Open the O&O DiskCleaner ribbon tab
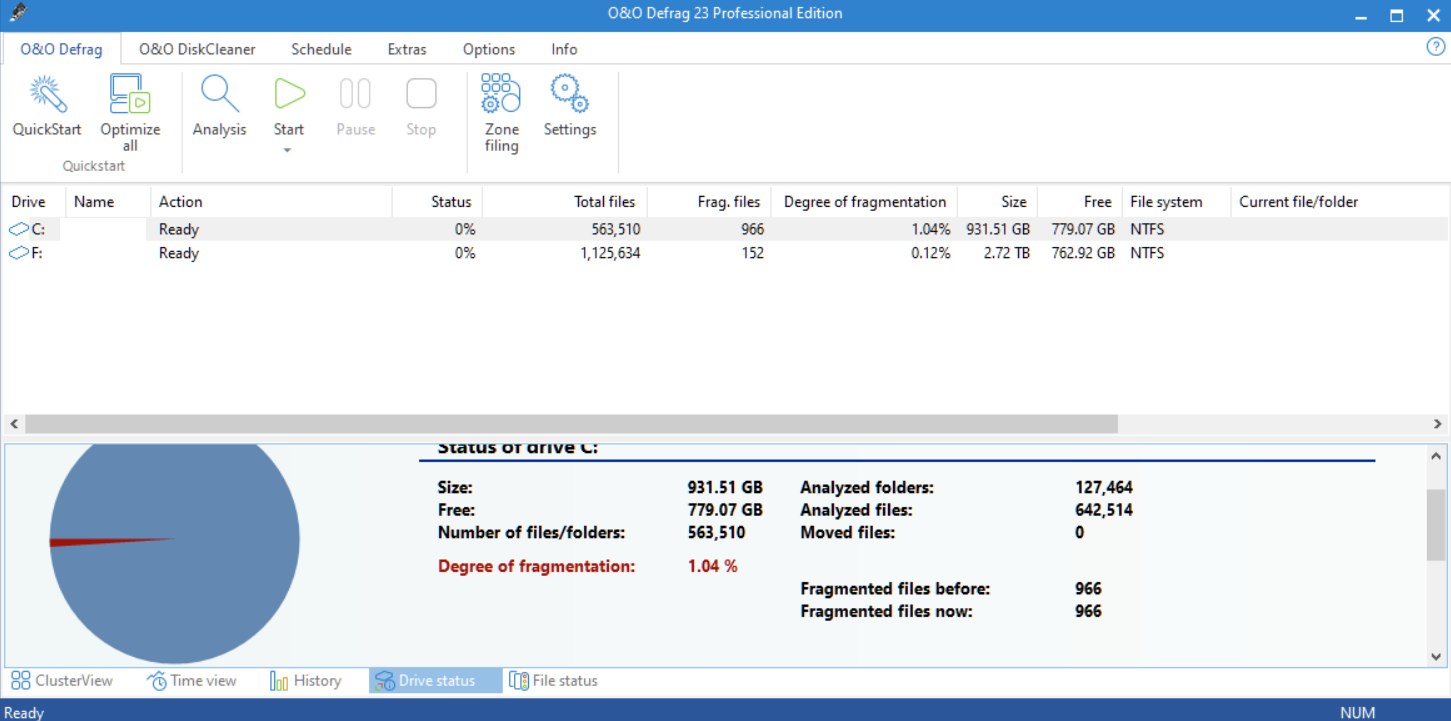1451x721 pixels. [197, 49]
